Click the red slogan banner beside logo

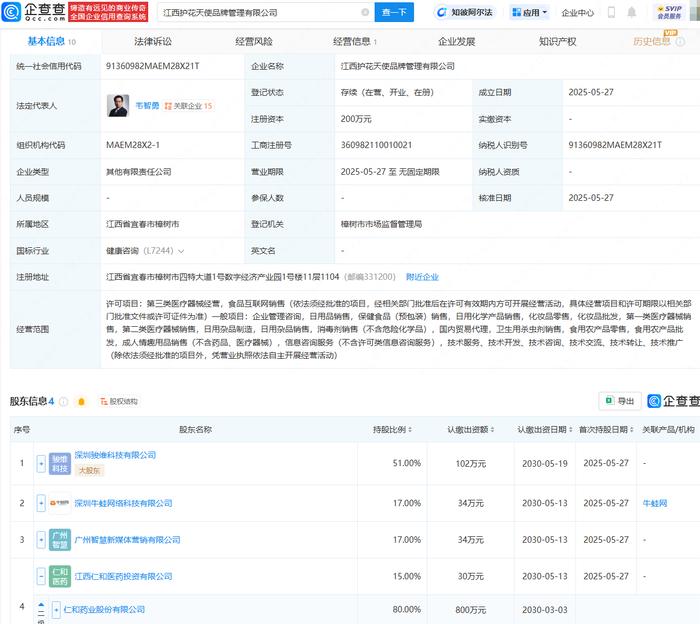[108, 12]
